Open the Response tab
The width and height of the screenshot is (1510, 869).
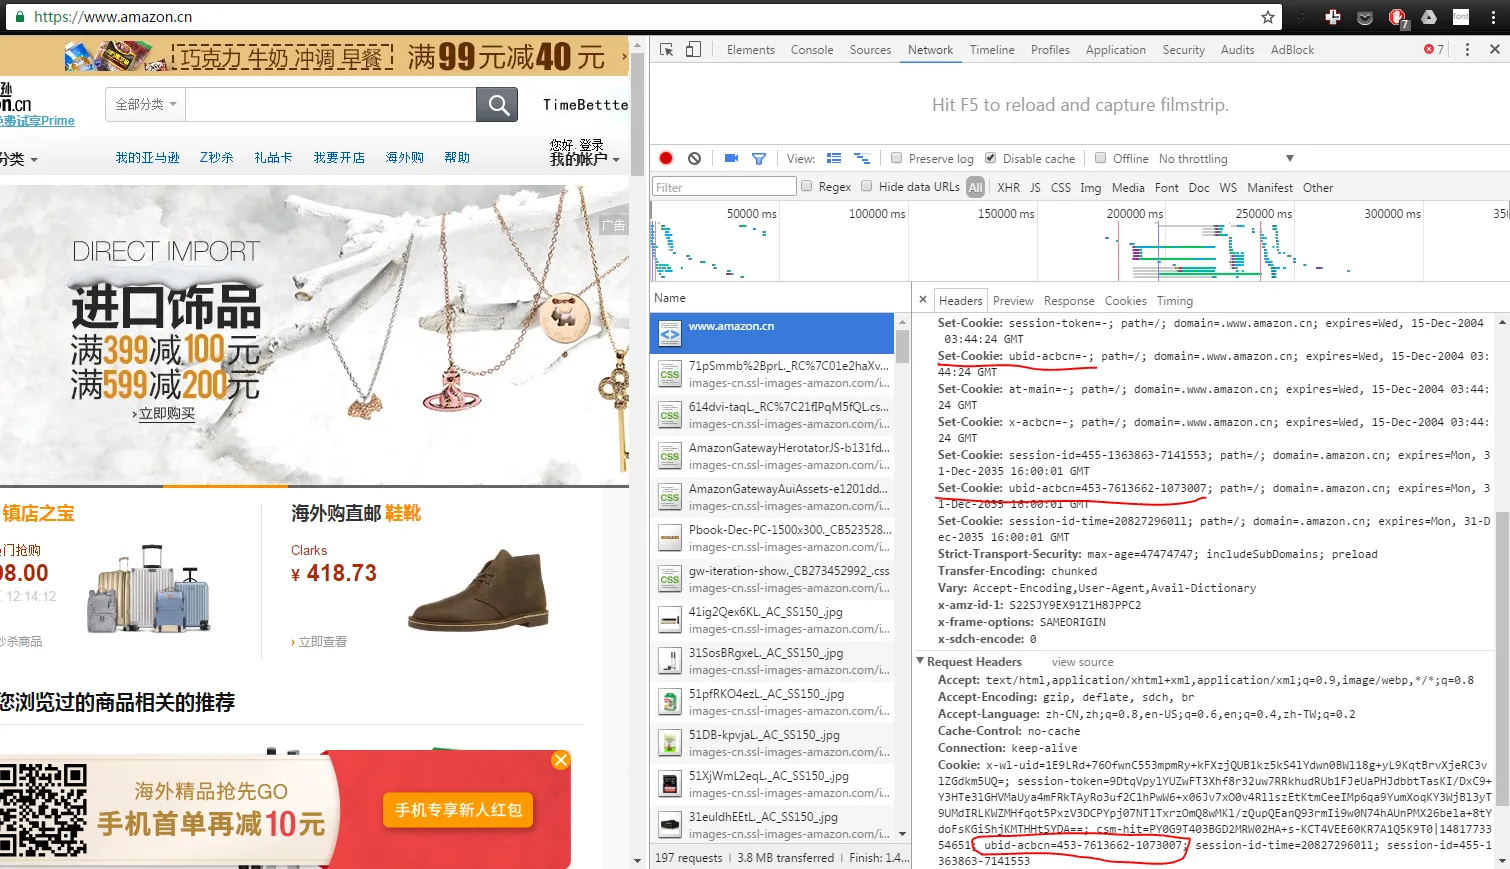tap(1069, 300)
